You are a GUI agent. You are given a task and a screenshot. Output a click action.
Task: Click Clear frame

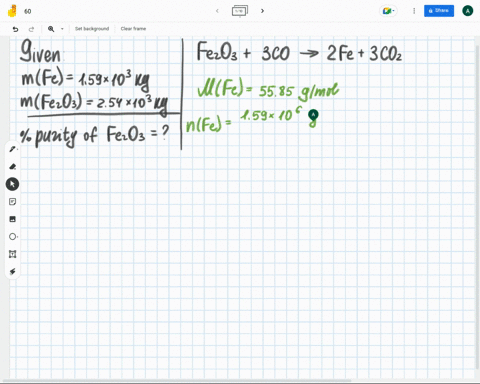[x=133, y=29]
